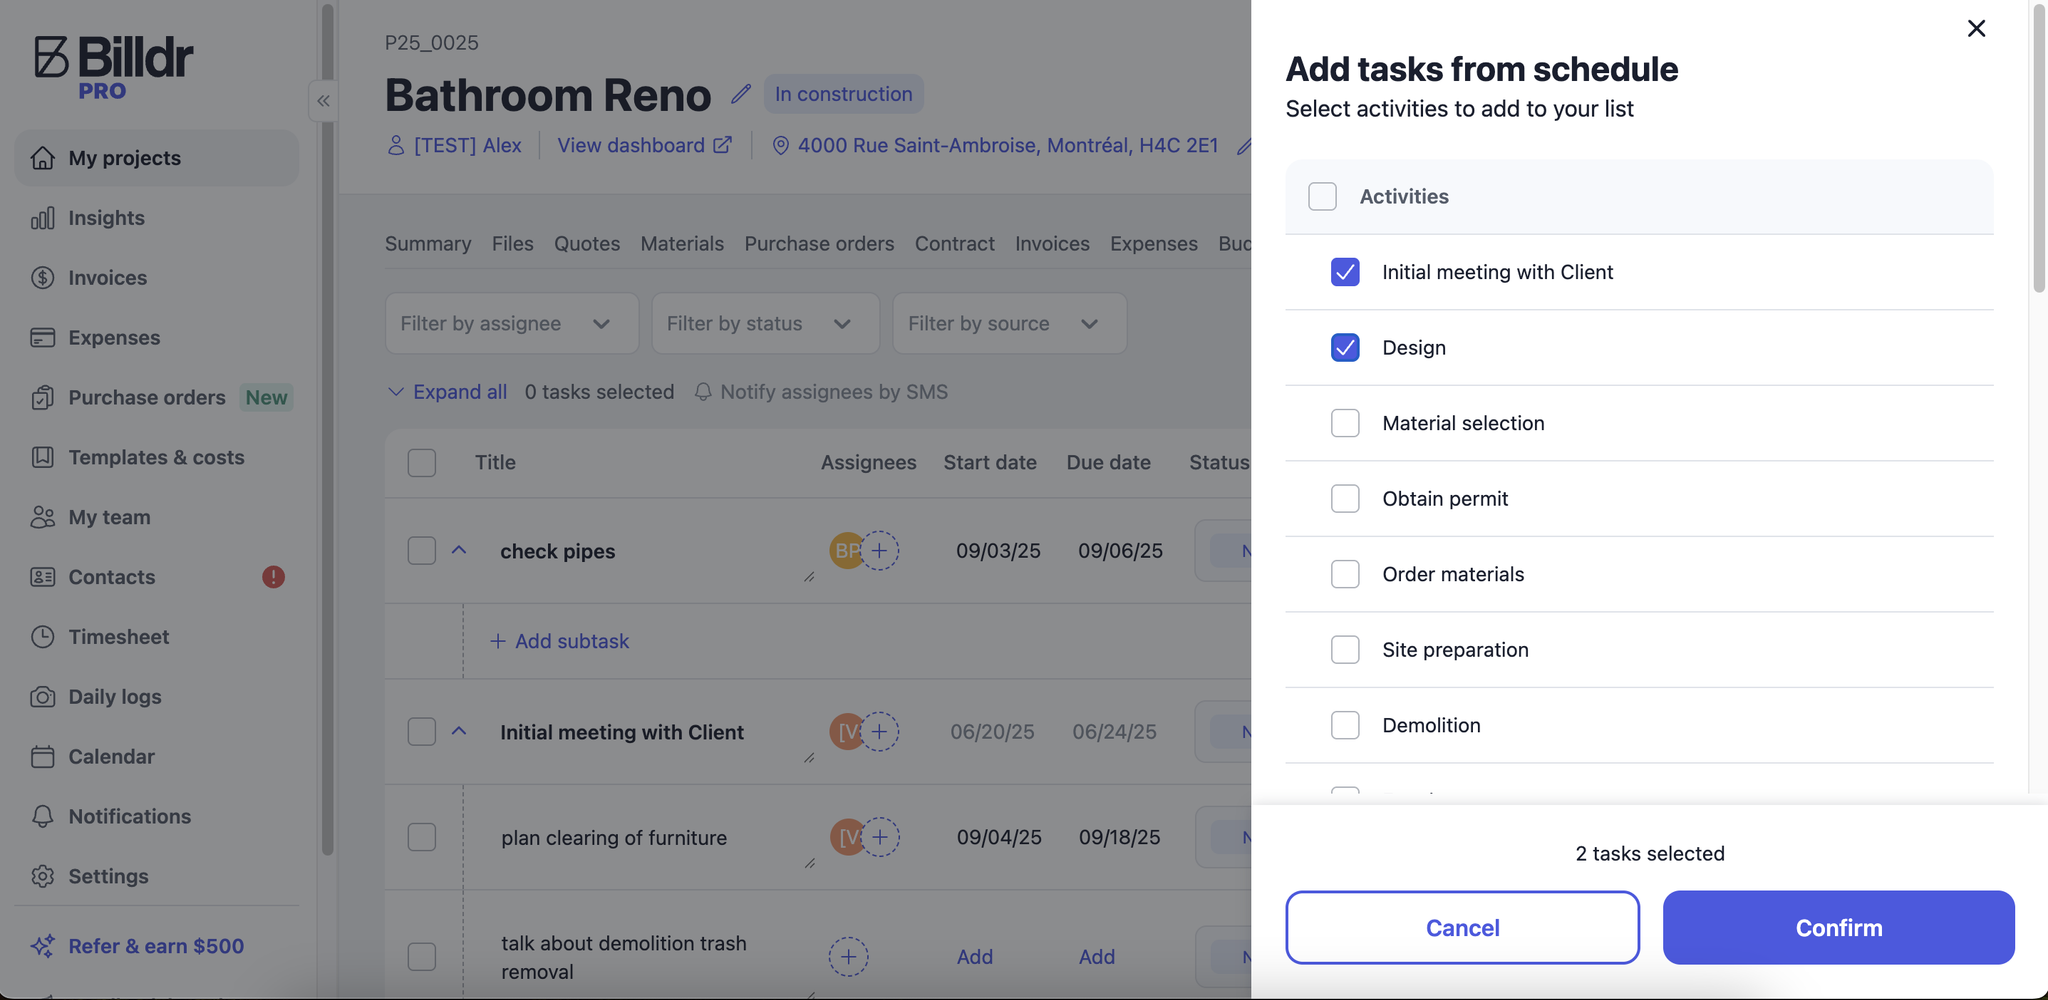Screen dimensions: 2048x1000
Task: Click the Daily logs camera icon
Action: click(x=42, y=697)
